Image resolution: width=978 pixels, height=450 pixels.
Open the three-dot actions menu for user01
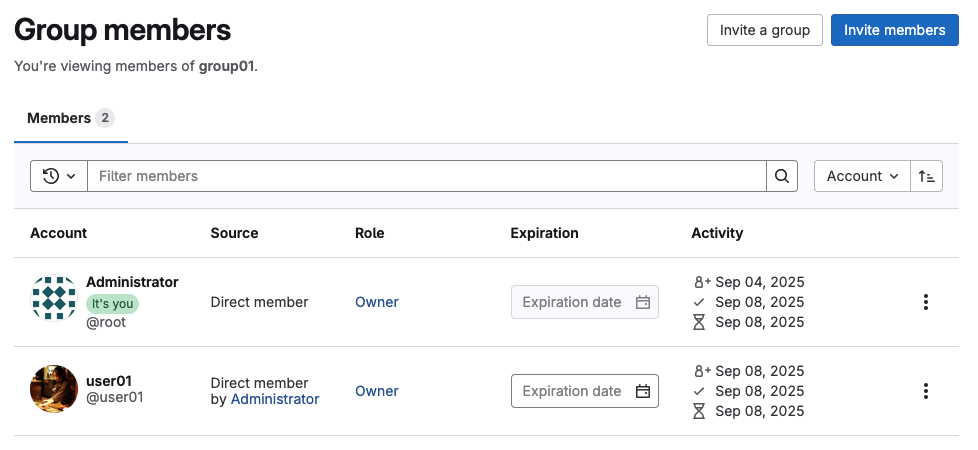coord(926,391)
